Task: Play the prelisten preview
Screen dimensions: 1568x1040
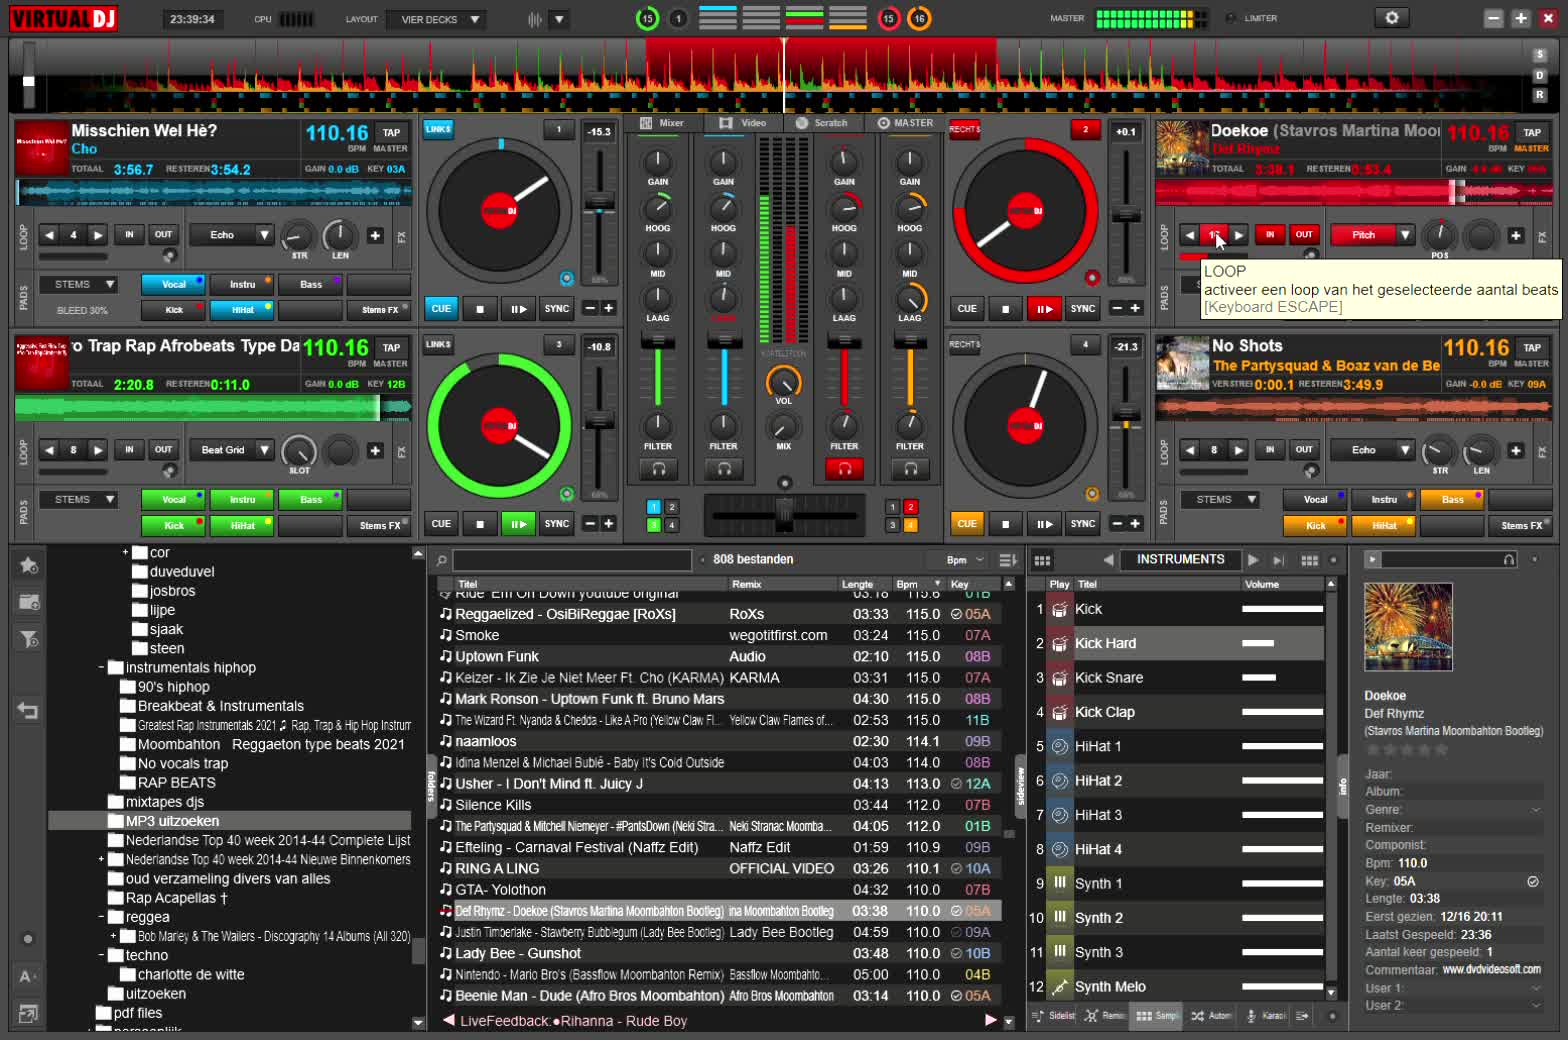Action: (1372, 560)
